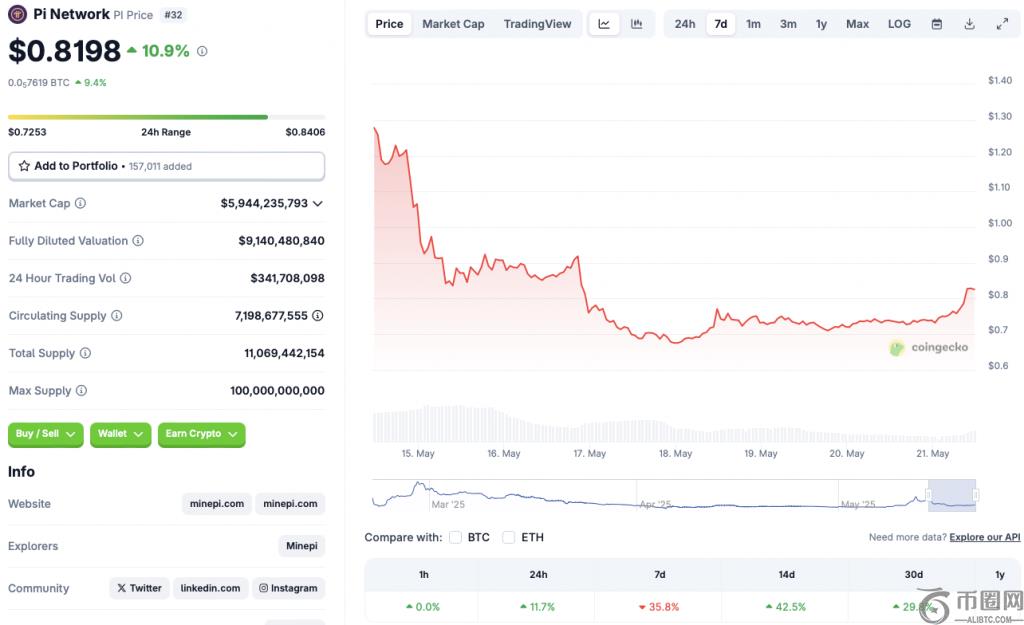Screen dimensions: 1024x625
Task: Click info icon beside Fully Diluted Valuation
Action: click(x=138, y=241)
